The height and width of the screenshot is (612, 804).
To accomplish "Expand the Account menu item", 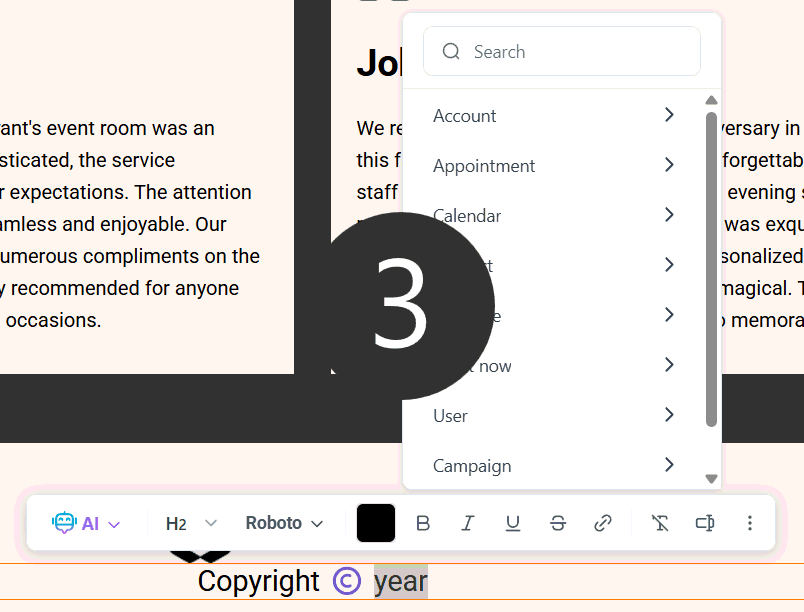I will (555, 116).
